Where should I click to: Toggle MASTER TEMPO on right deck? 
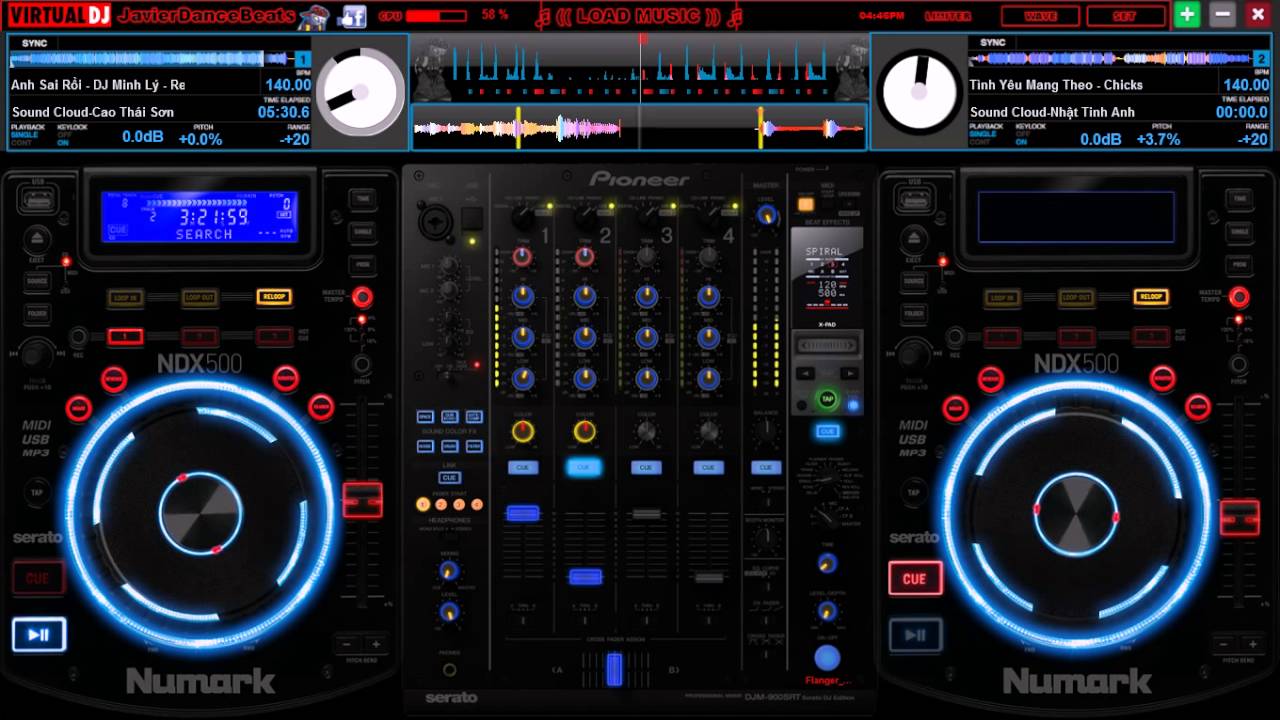(1239, 297)
